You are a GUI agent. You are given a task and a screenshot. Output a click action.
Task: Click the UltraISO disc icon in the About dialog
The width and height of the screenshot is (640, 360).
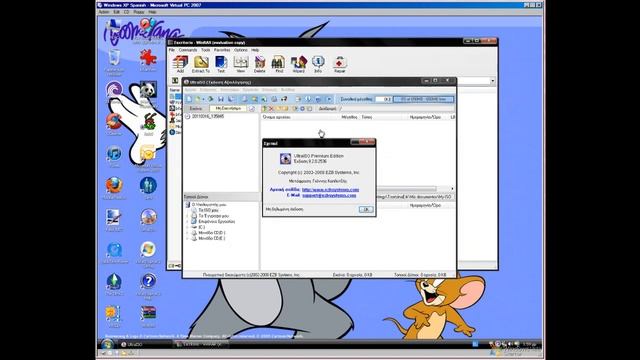click(285, 158)
